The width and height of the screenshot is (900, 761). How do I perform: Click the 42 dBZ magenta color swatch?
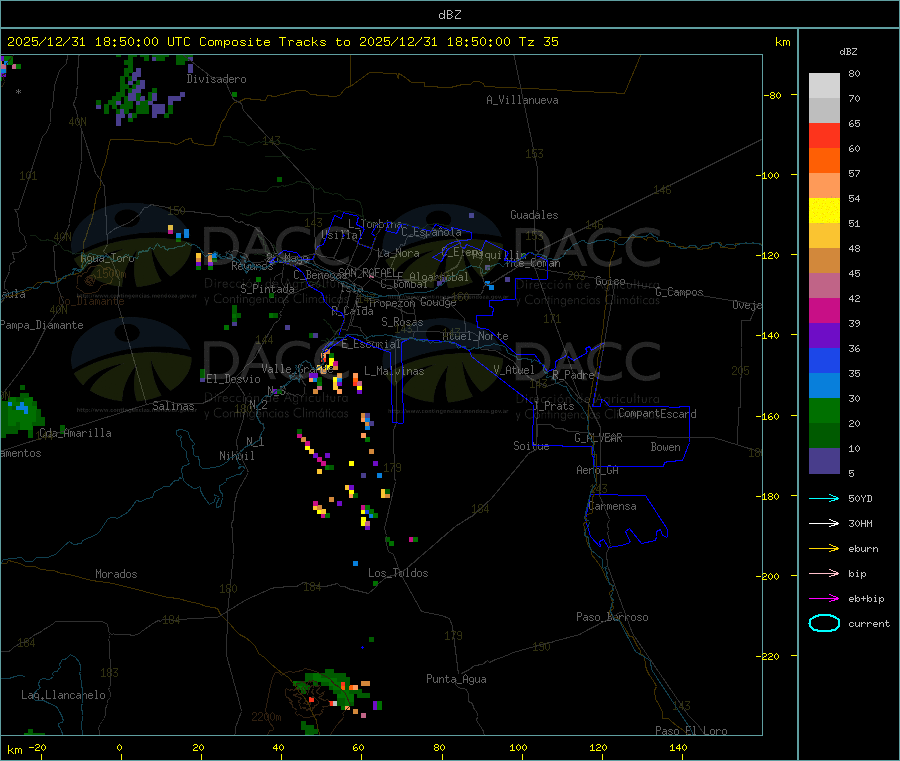[x=824, y=310]
